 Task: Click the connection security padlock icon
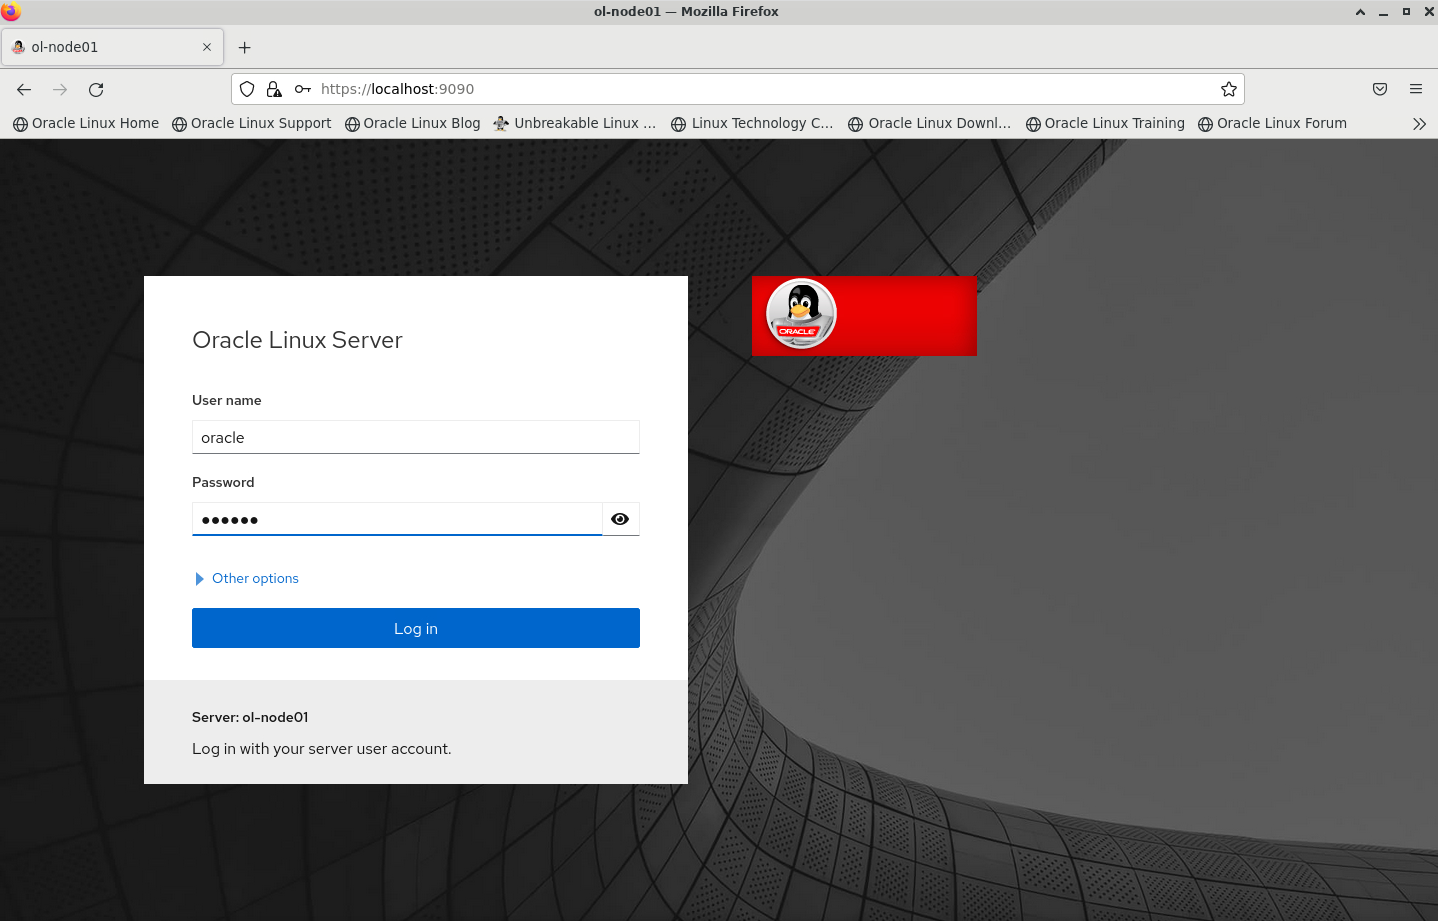click(274, 89)
